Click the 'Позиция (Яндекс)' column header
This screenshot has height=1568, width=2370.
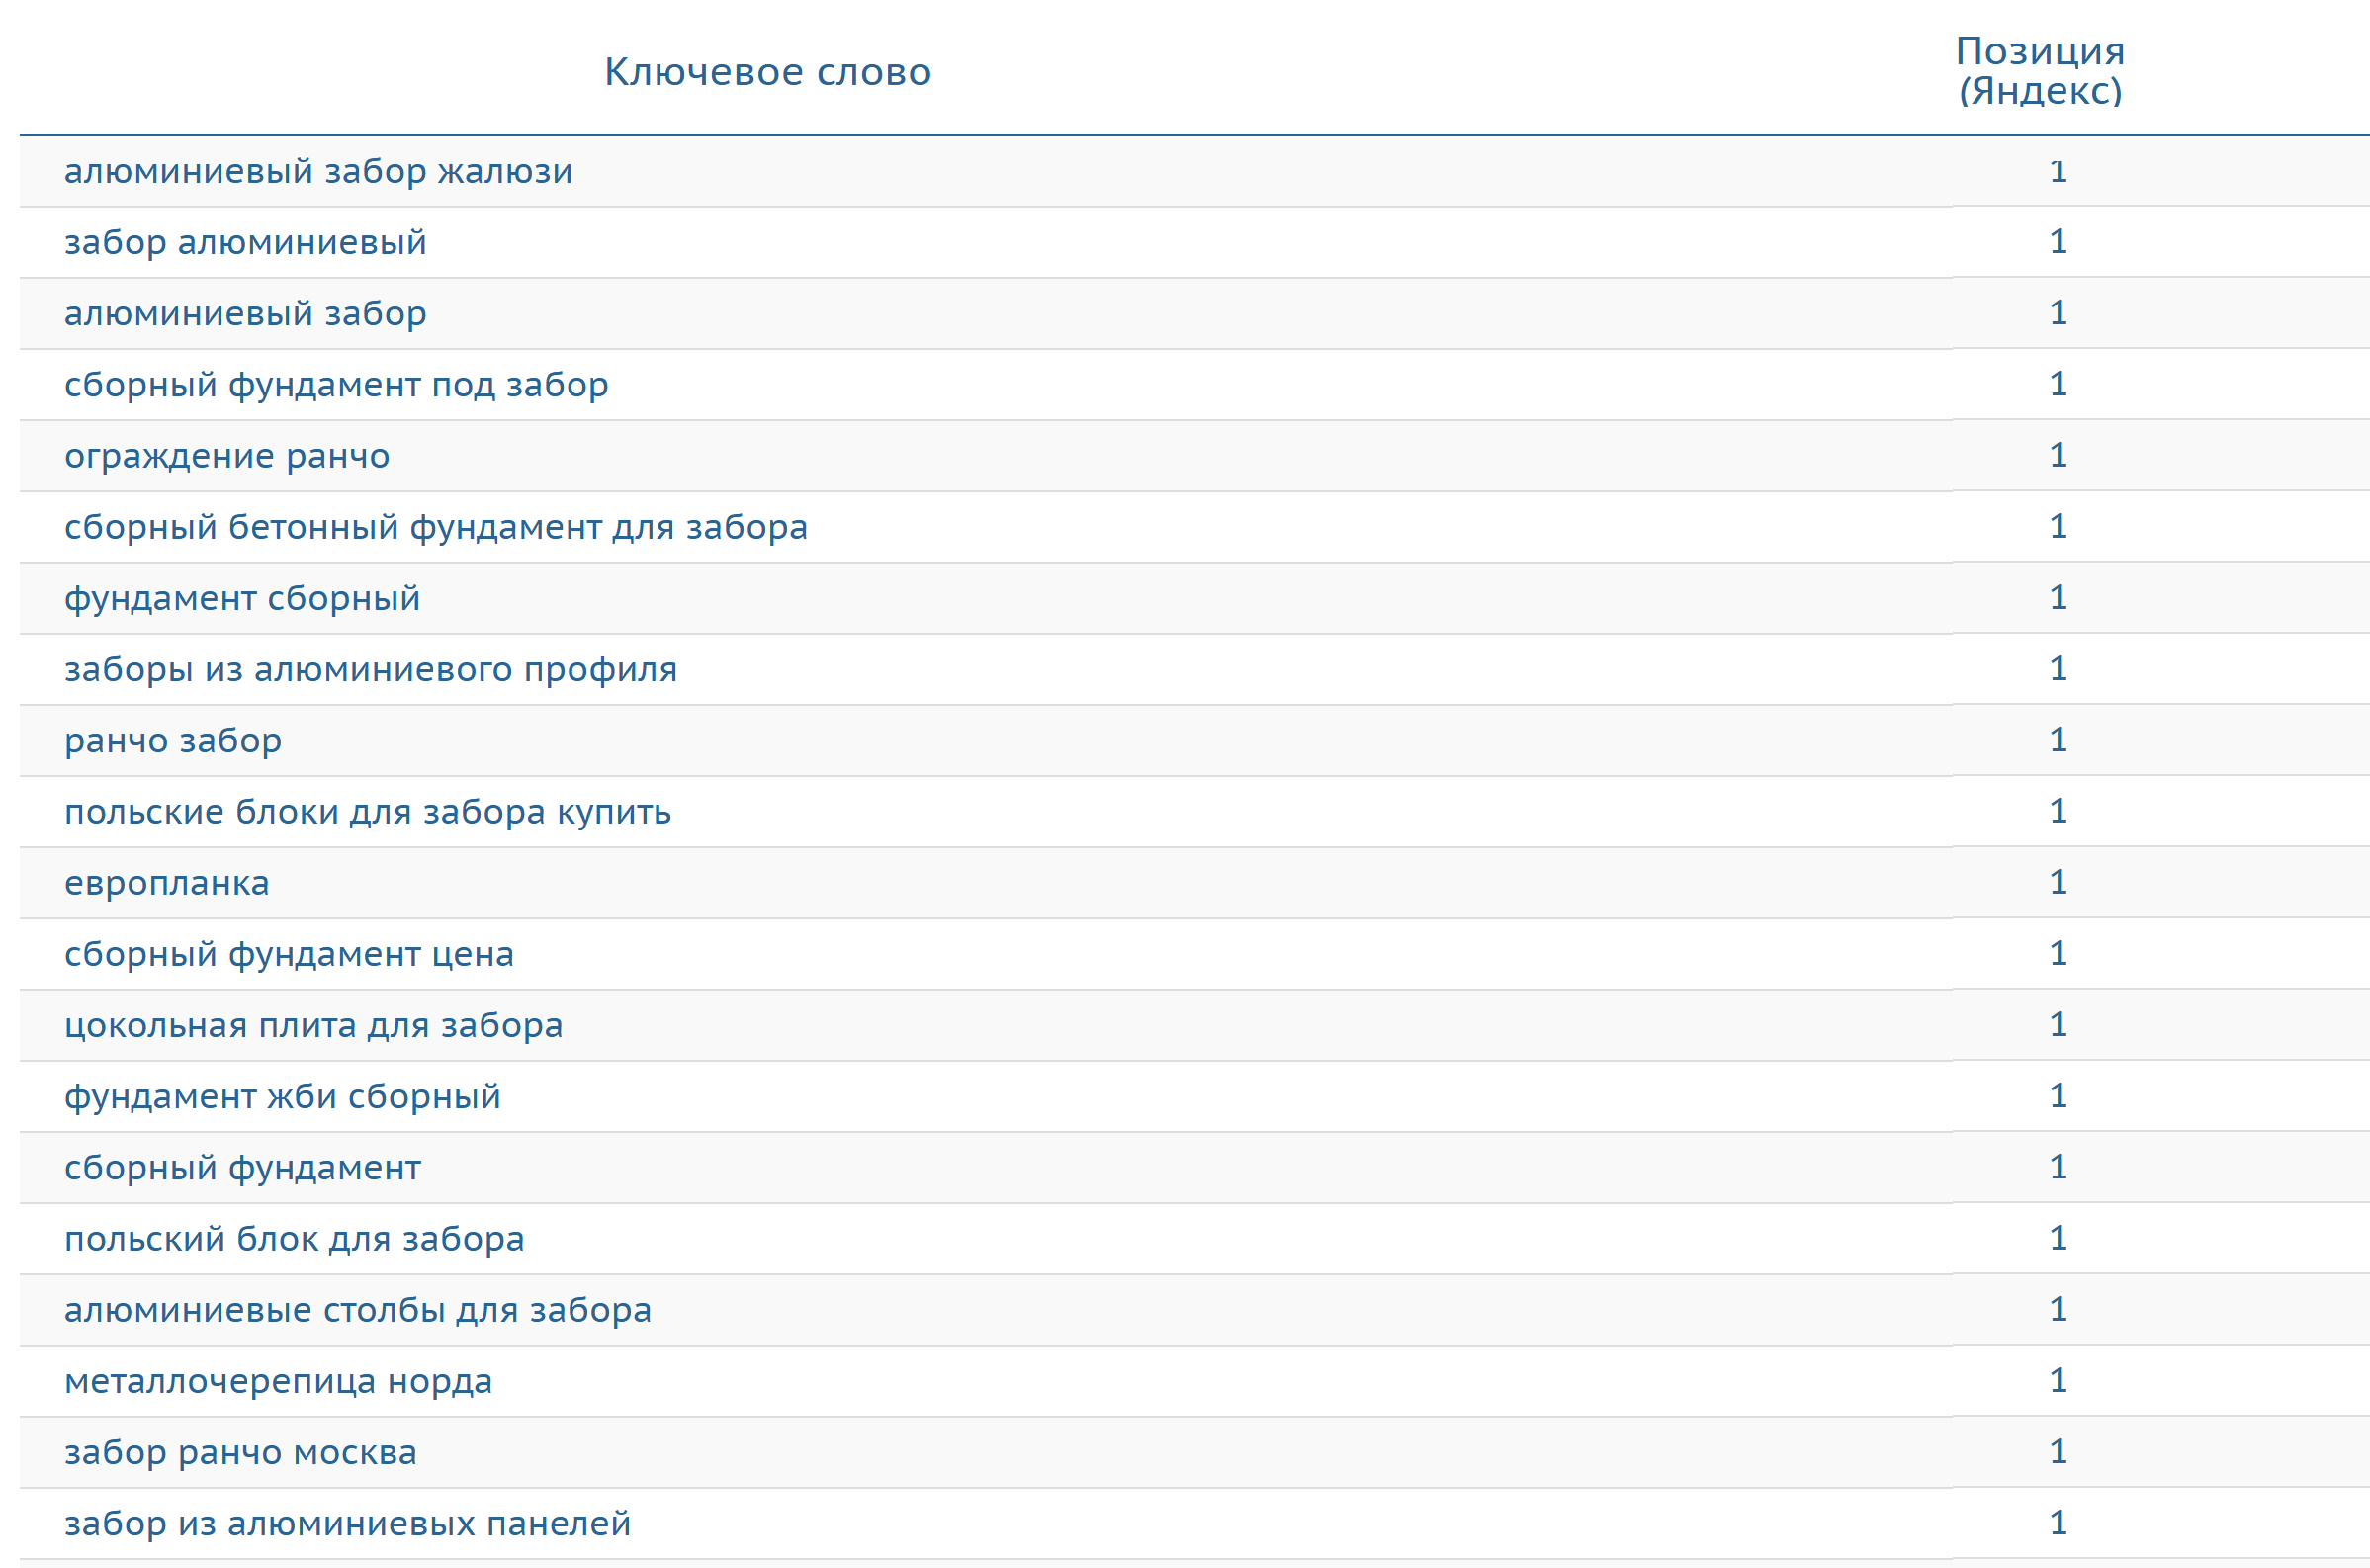pos(2040,71)
